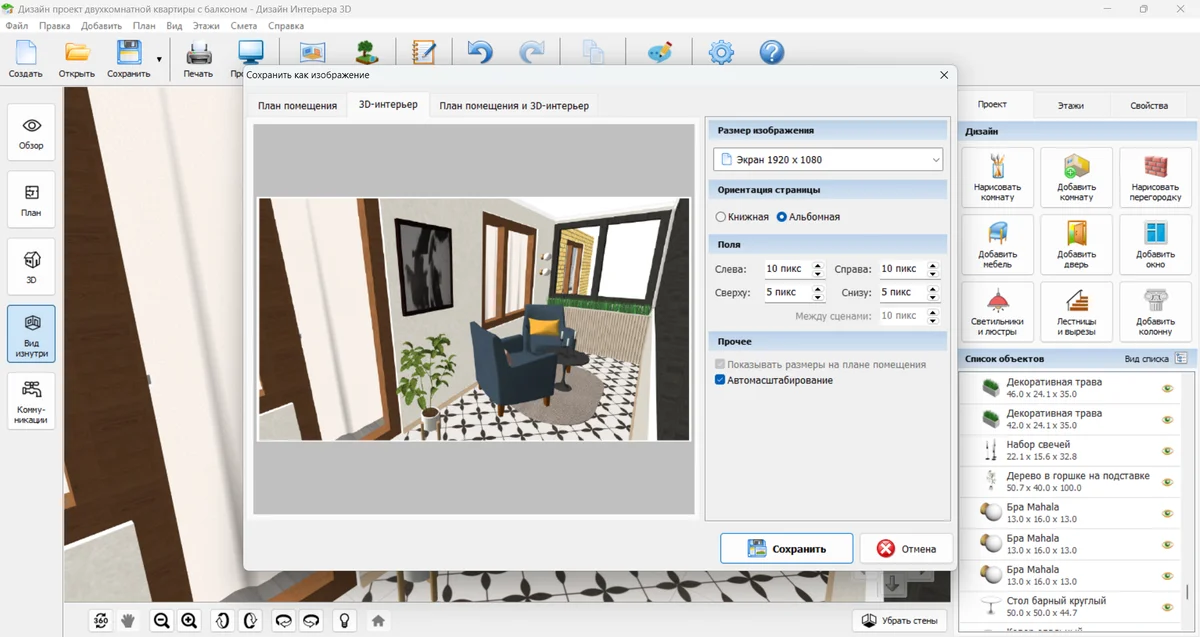Open the Файл menu
This screenshot has height=637, width=1200.
click(16, 25)
